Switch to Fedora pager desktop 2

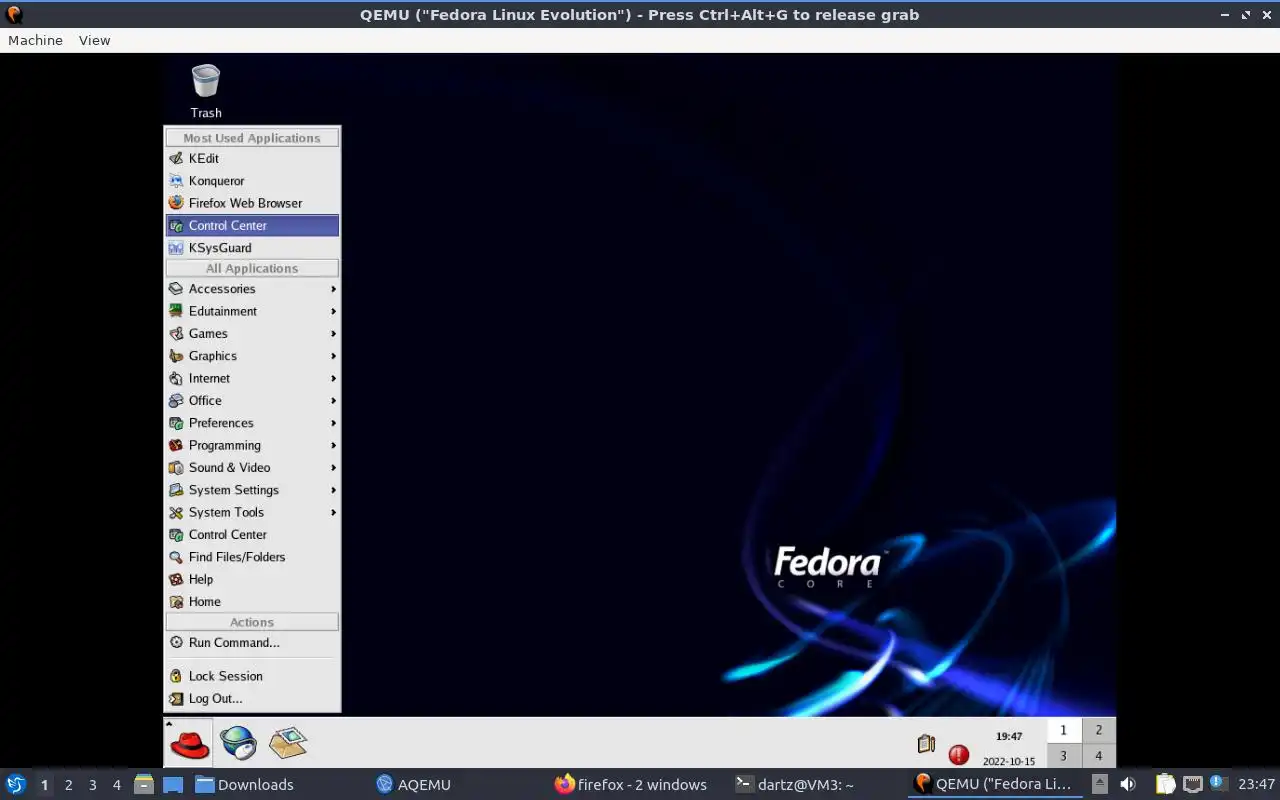pyautogui.click(x=1098, y=730)
